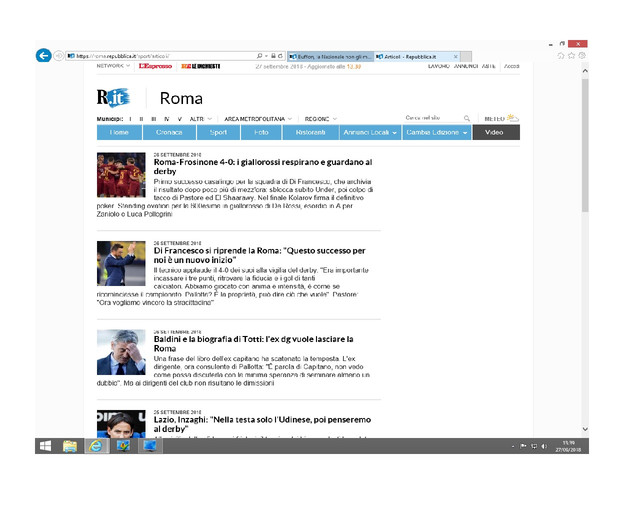Image resolution: width=640 pixels, height=512 pixels.
Task: Open the Ristoranti navigation tab
Action: (311, 132)
